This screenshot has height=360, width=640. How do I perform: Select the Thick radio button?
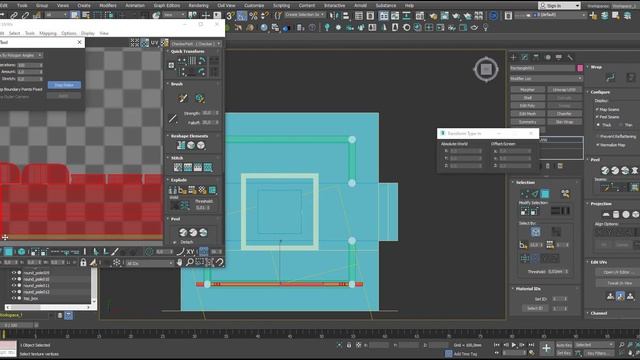(x=598, y=125)
